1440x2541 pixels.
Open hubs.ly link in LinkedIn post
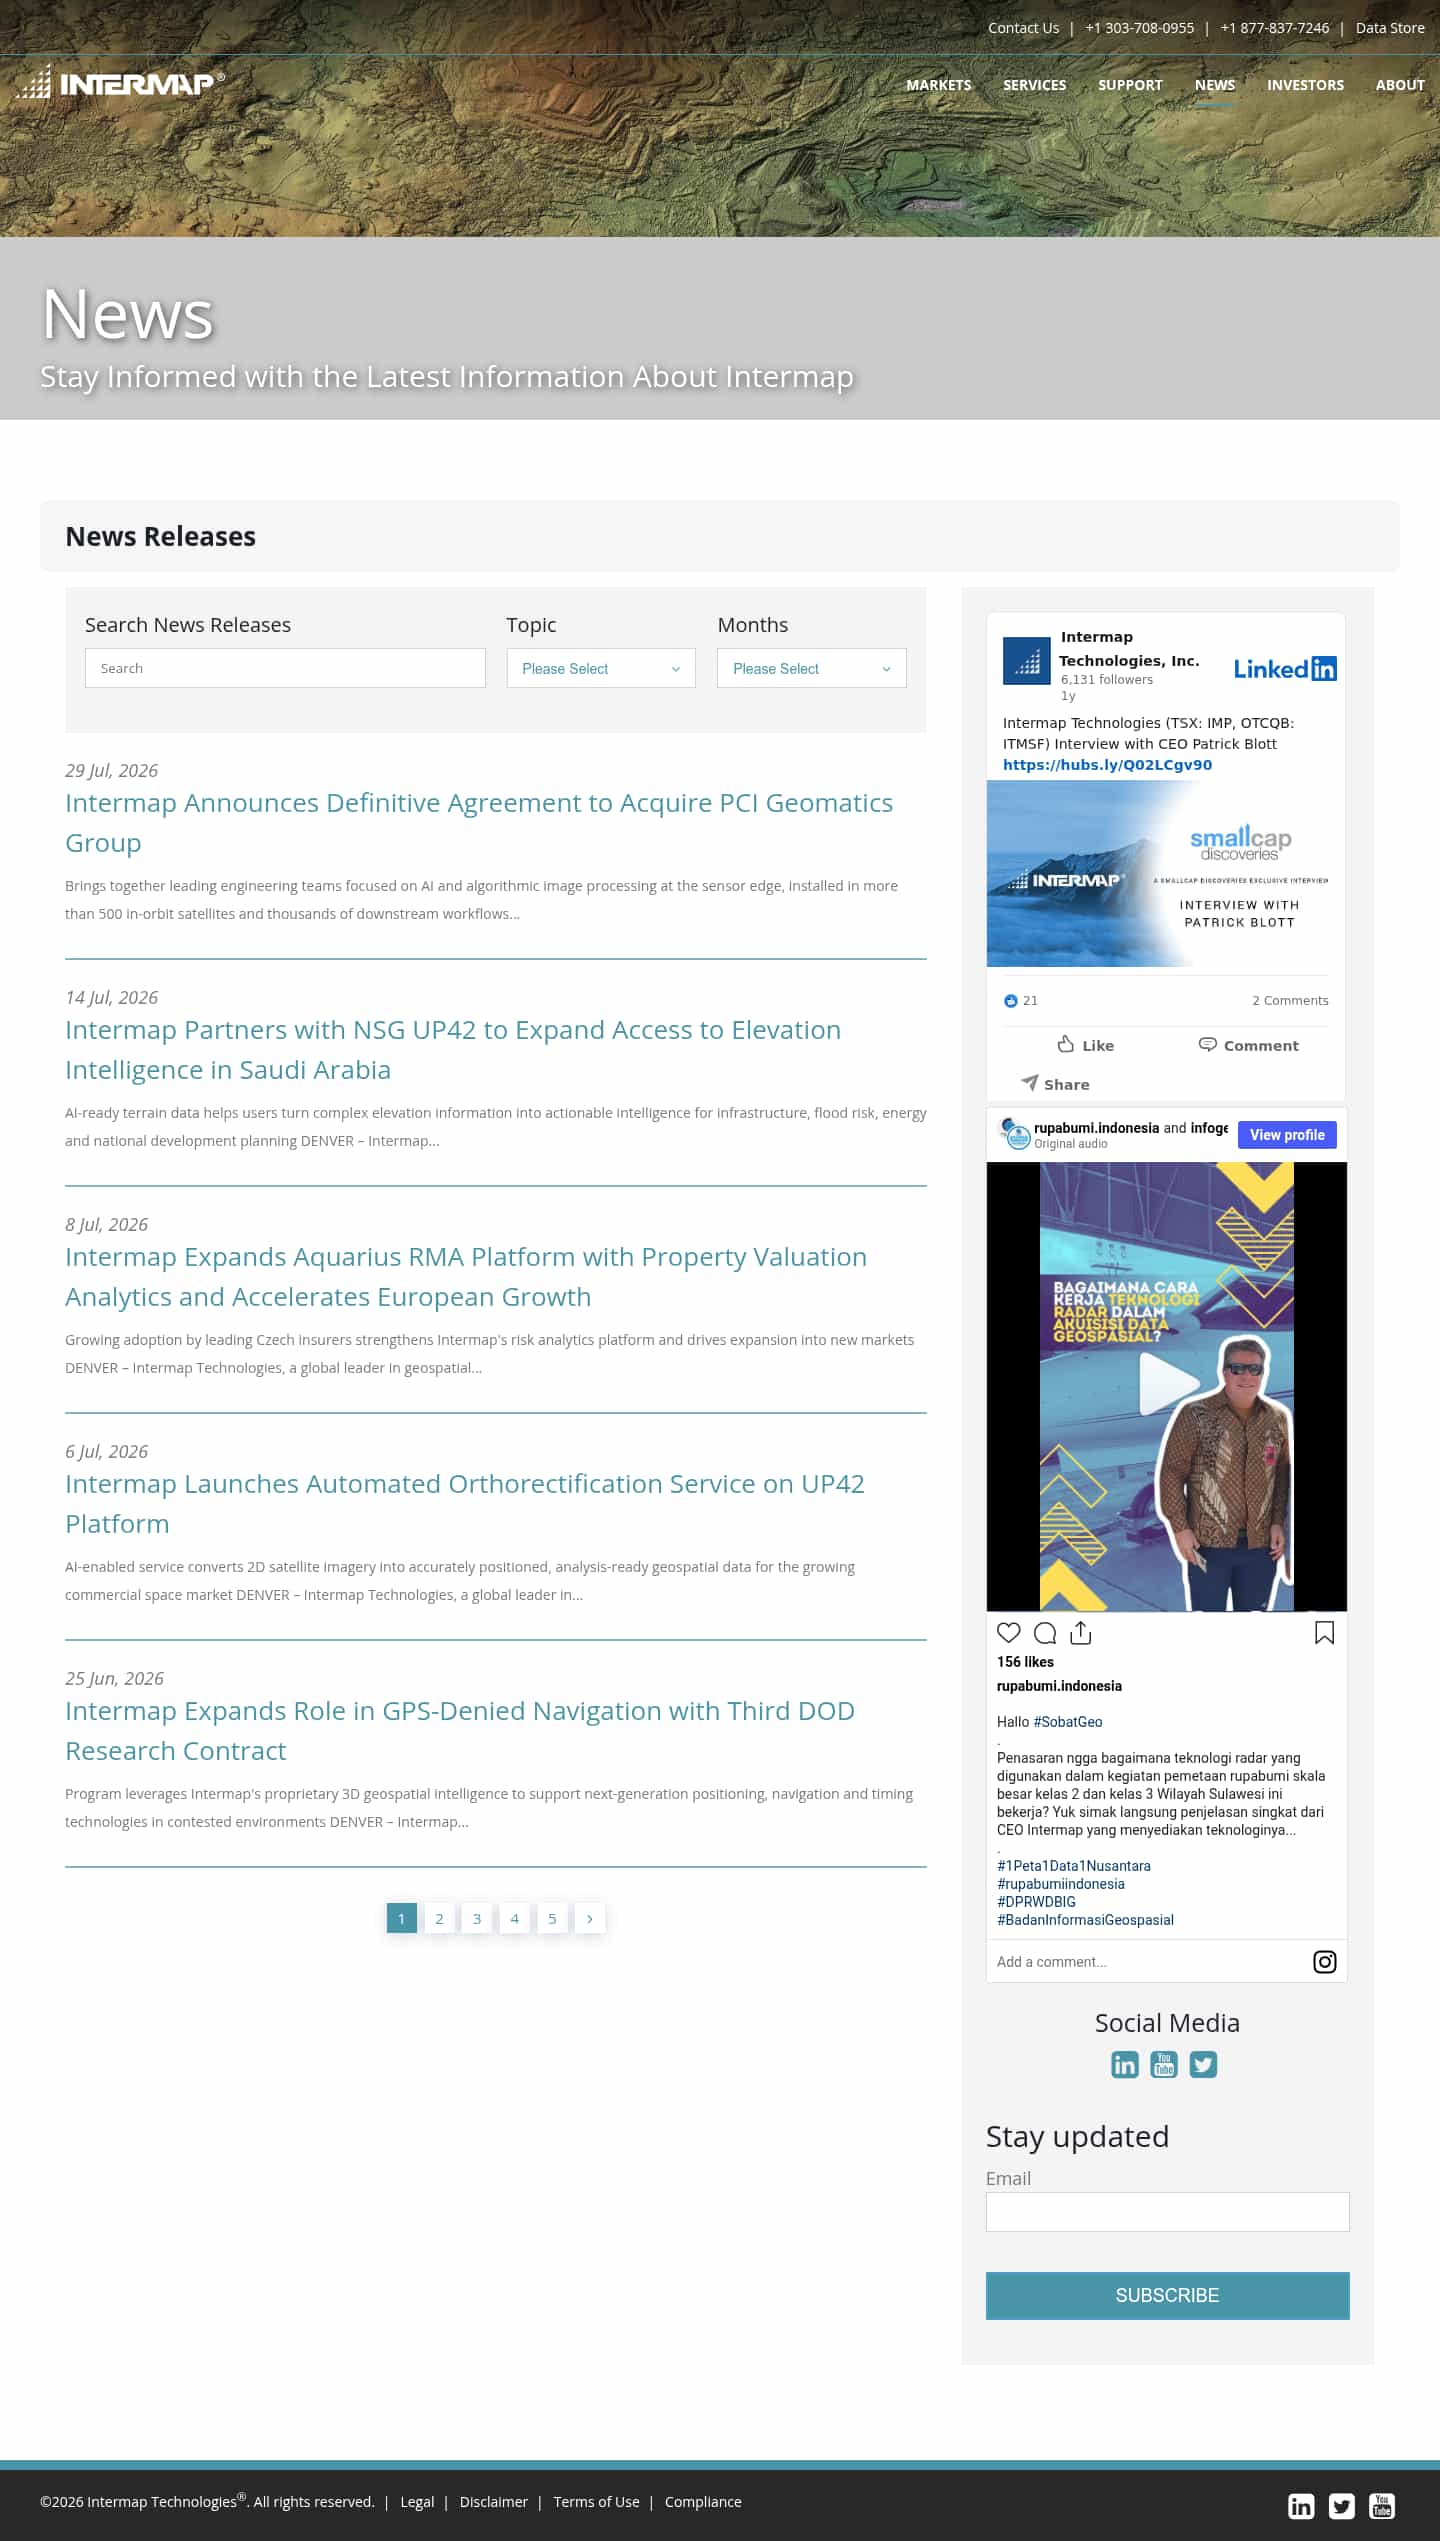1107,765
